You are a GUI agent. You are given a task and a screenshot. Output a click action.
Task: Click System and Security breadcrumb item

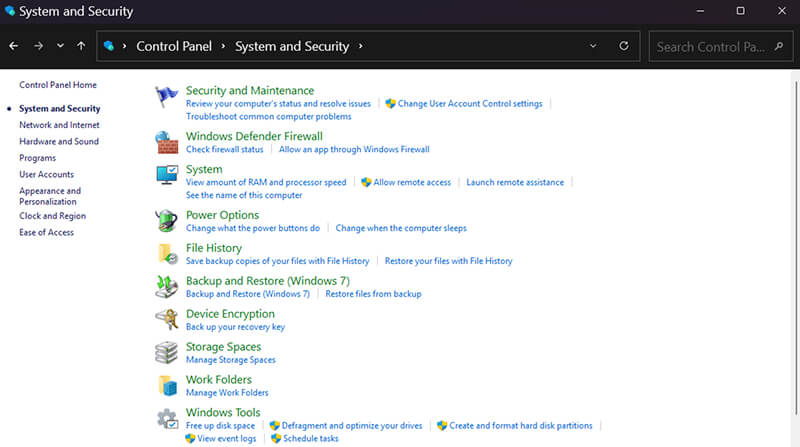292,46
